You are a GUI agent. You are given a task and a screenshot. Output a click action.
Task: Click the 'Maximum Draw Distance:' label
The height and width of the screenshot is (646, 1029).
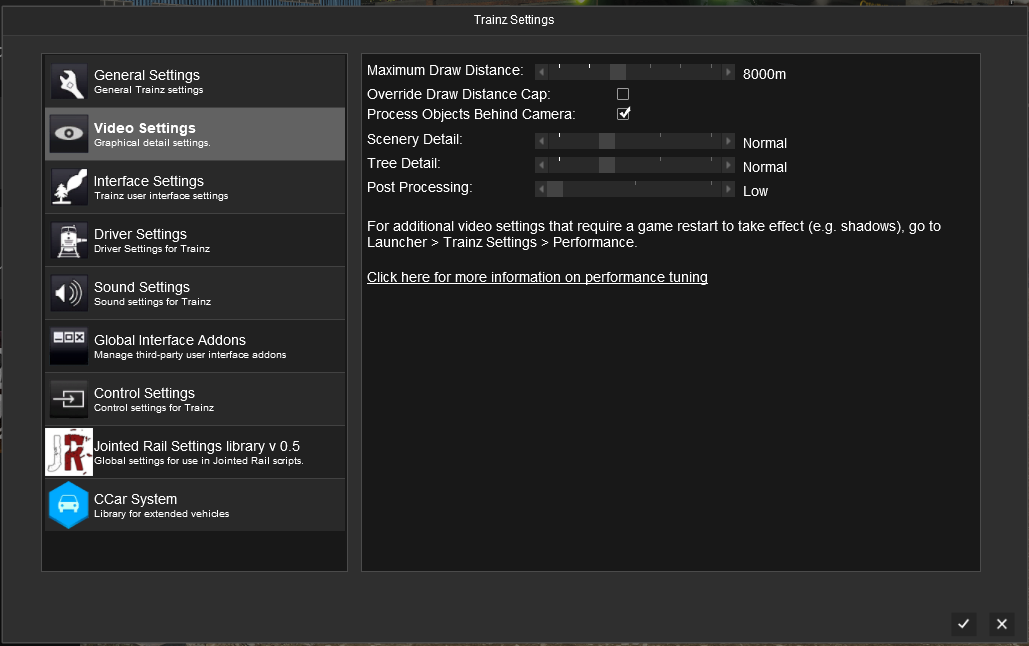(x=445, y=70)
